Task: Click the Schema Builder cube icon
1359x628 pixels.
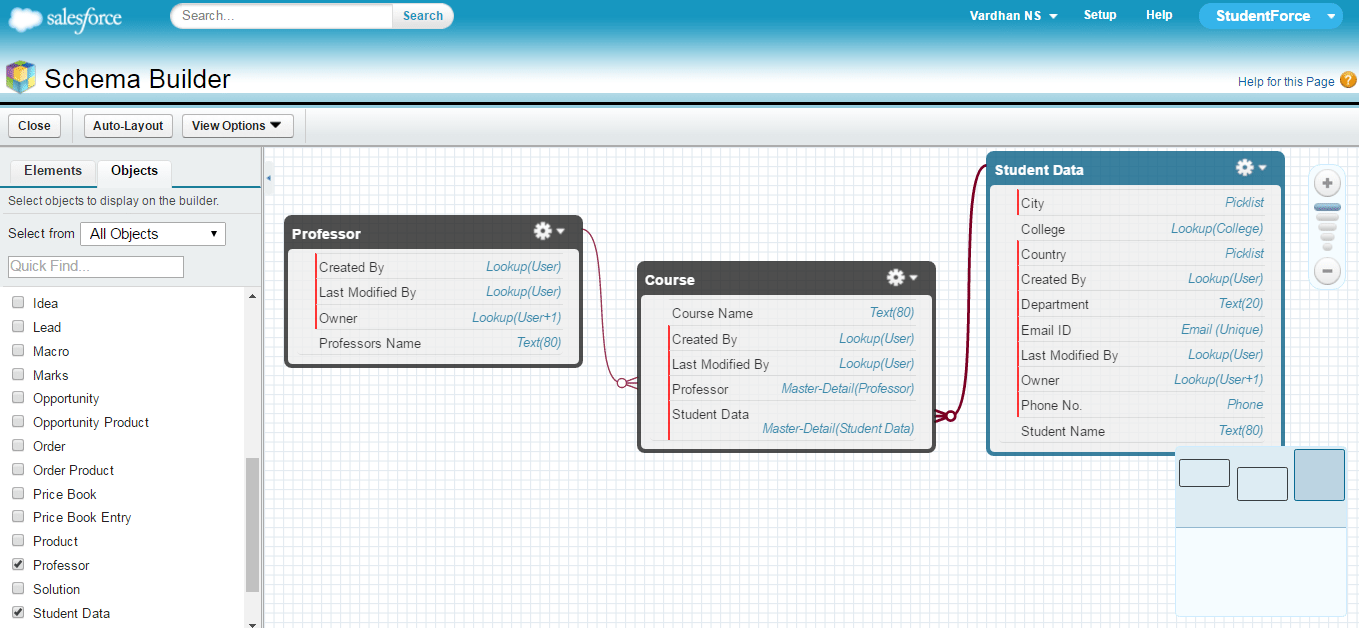Action: 21,78
